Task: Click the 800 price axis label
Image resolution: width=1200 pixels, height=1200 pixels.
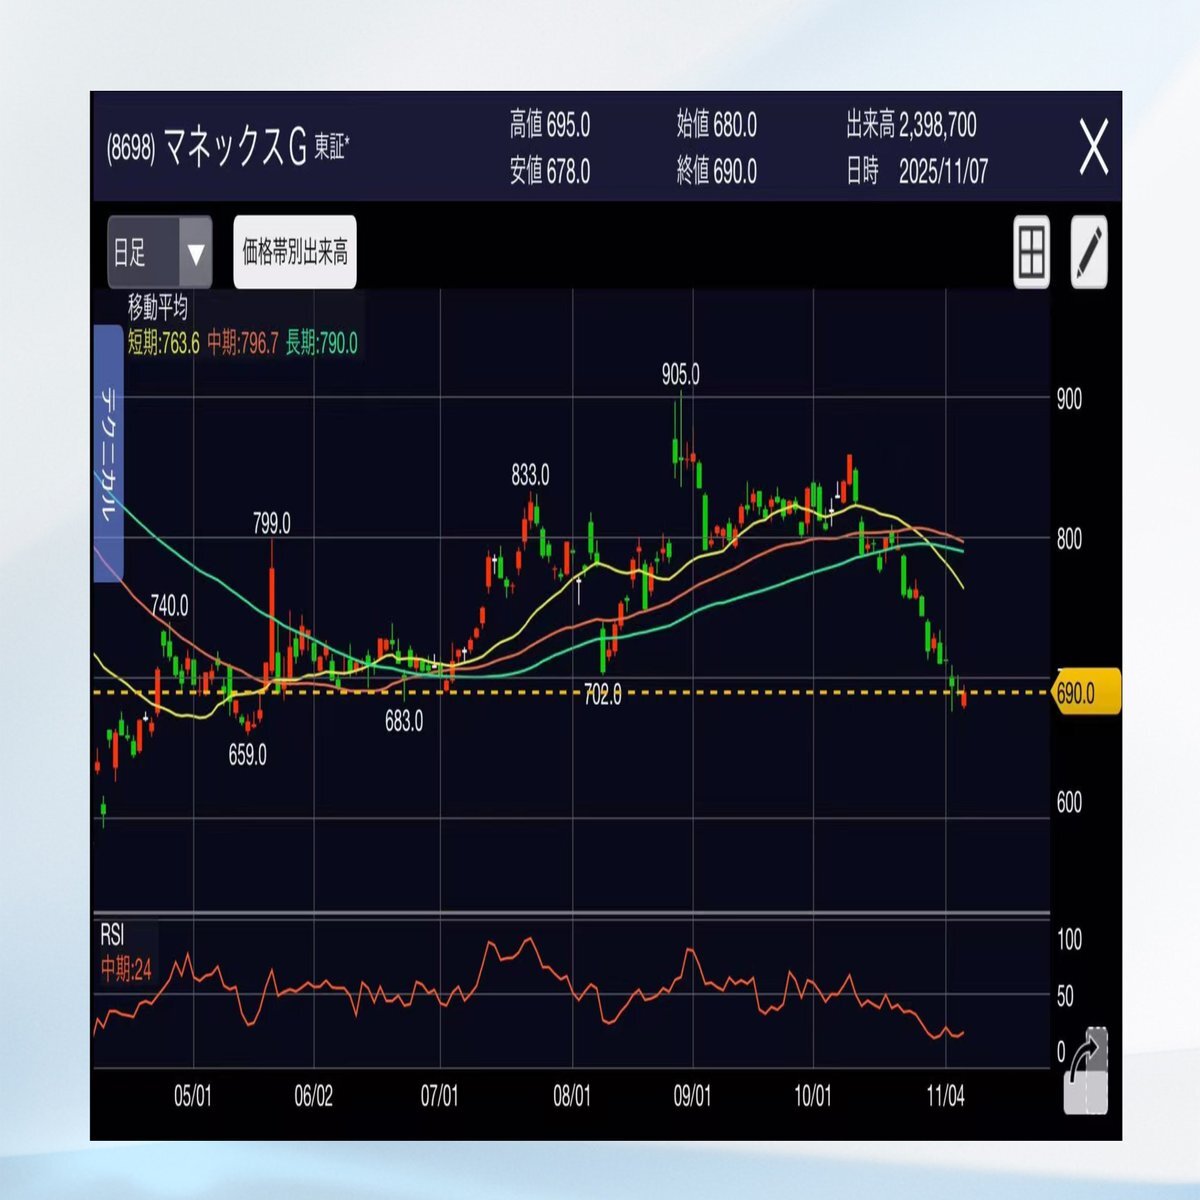Action: click(x=1069, y=540)
